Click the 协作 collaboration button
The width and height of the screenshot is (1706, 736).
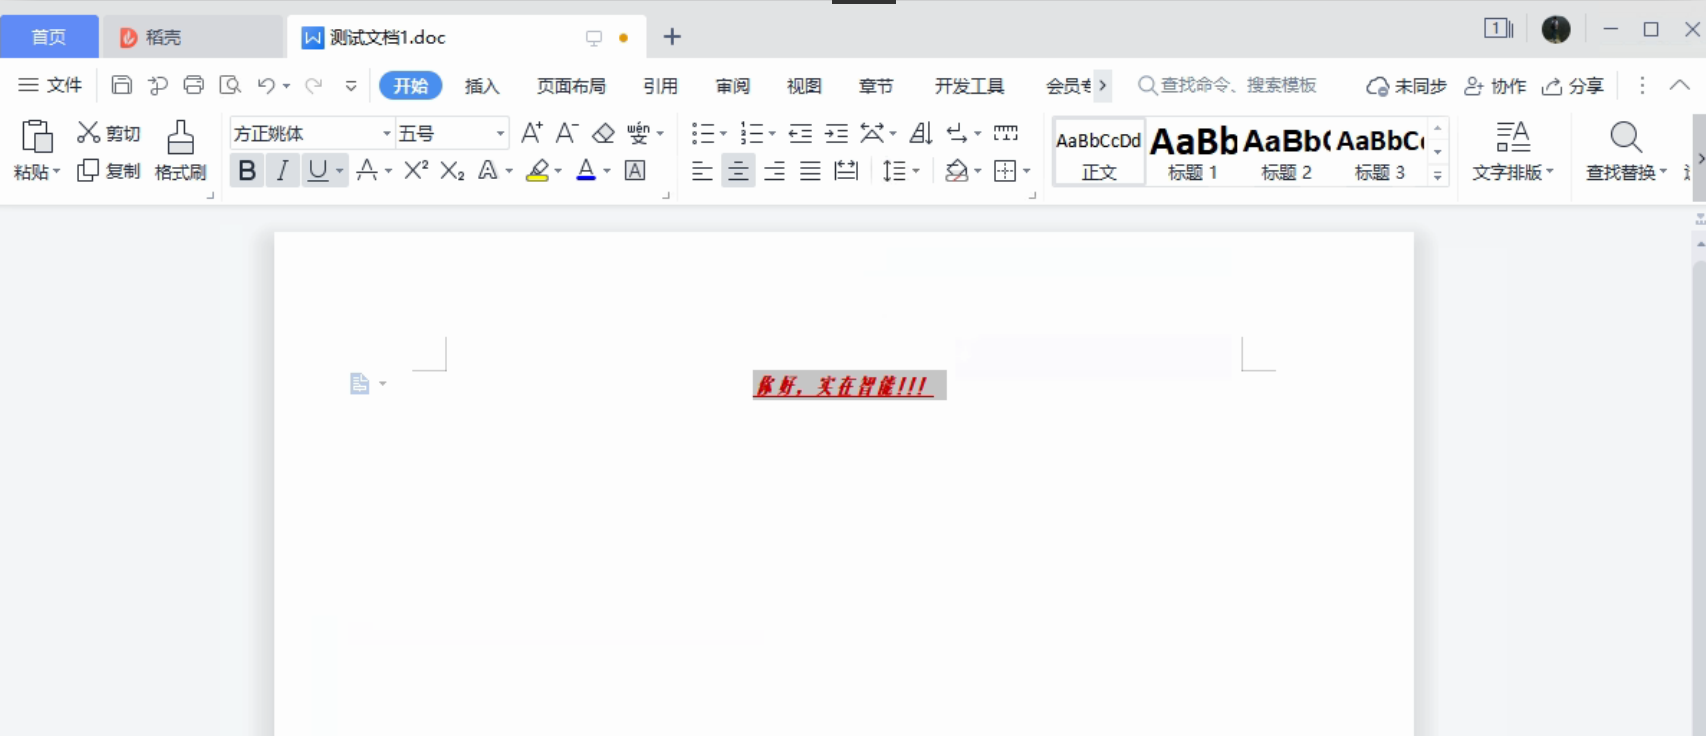[x=1495, y=86]
